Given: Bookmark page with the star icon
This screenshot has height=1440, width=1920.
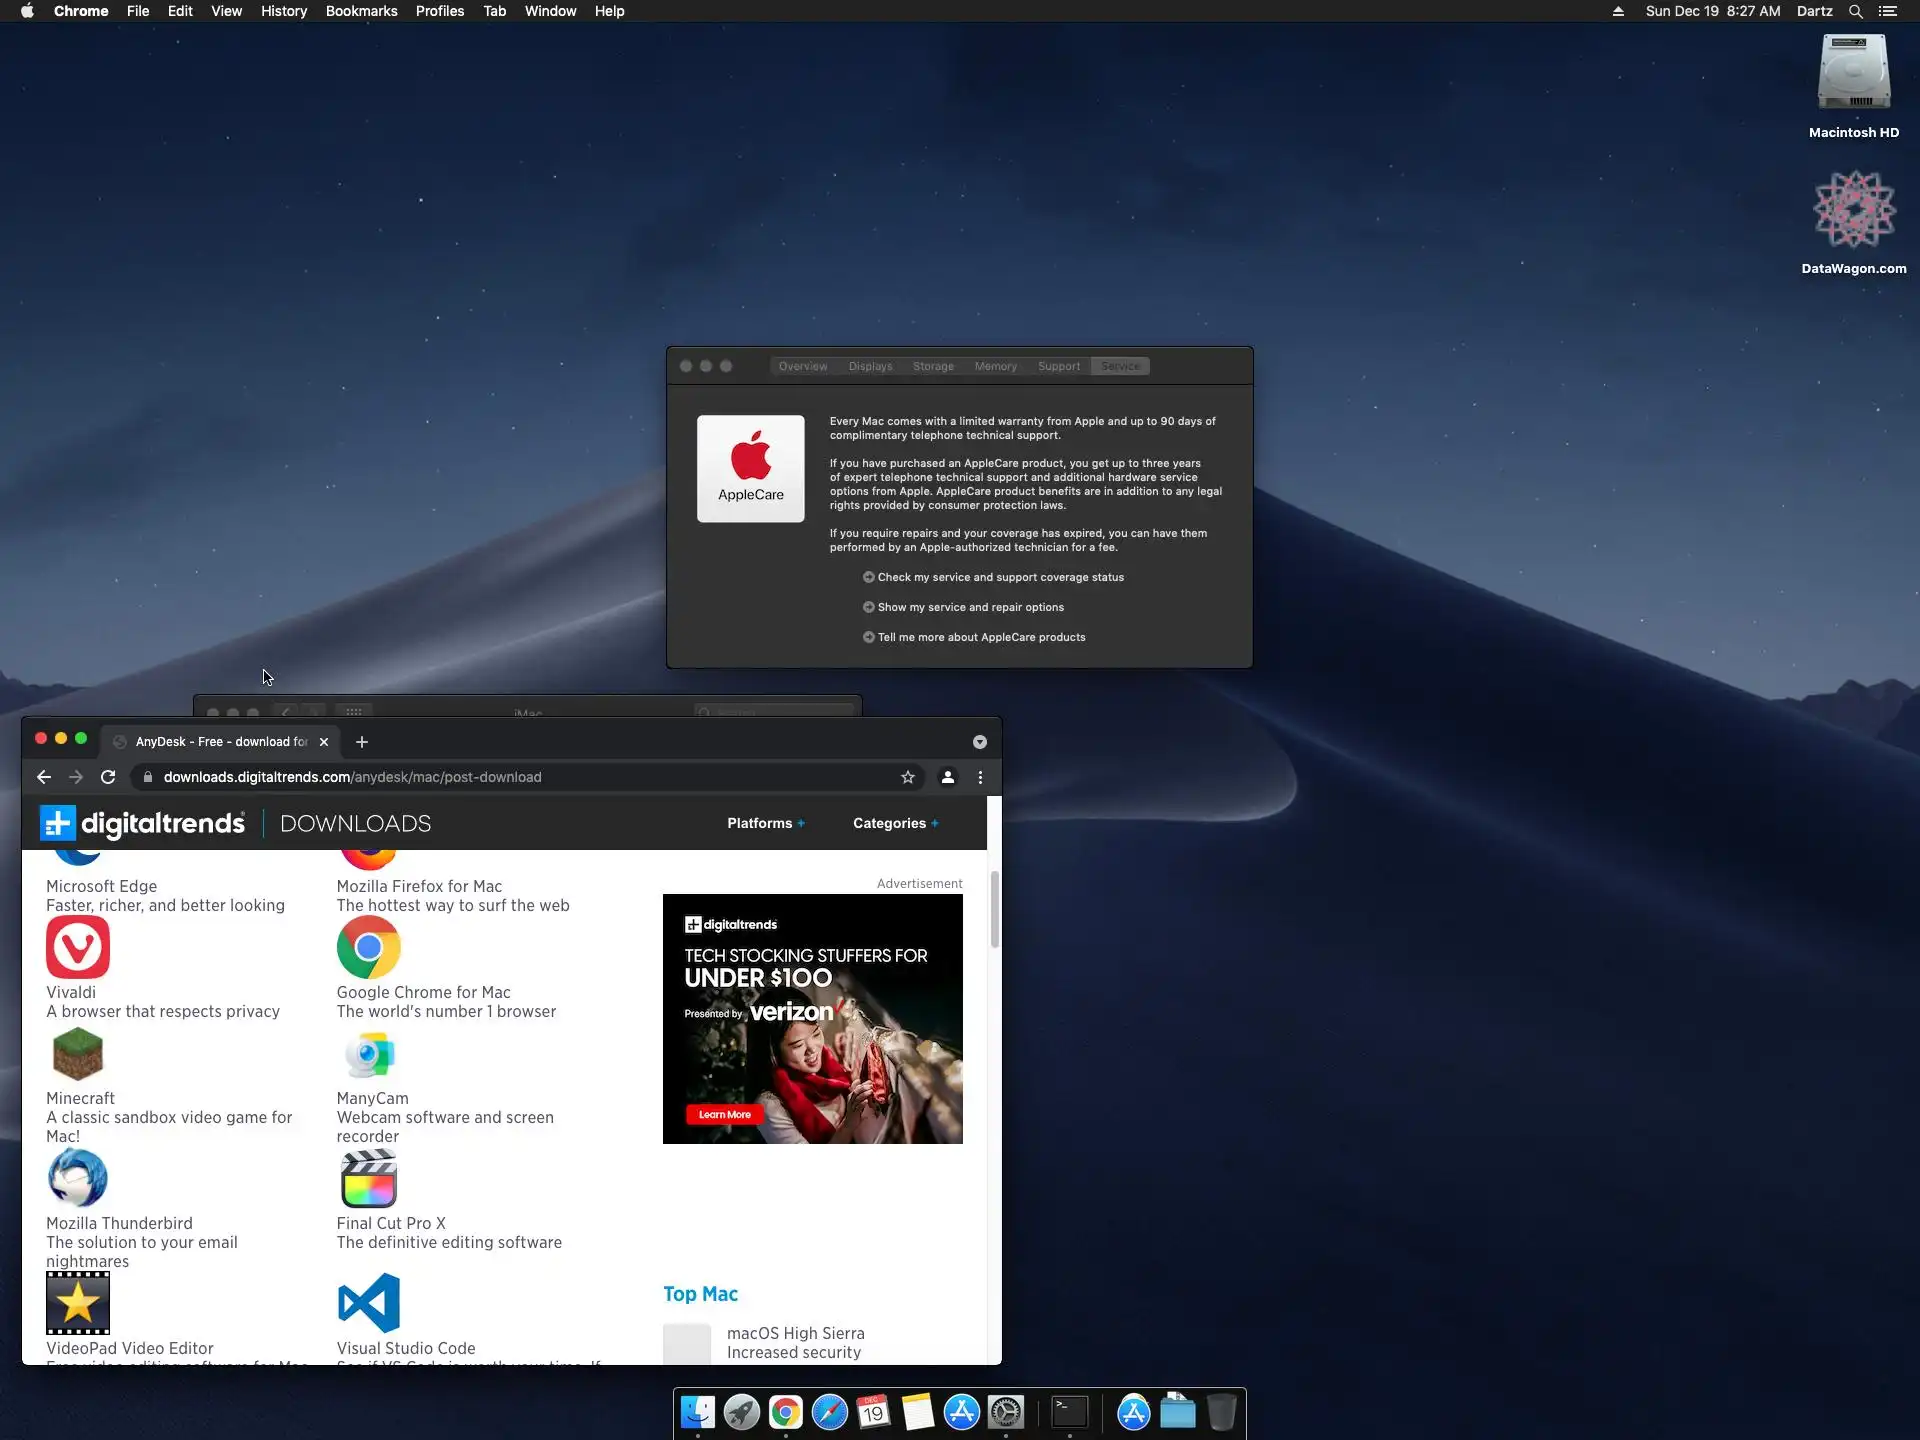Looking at the screenshot, I should [907, 777].
